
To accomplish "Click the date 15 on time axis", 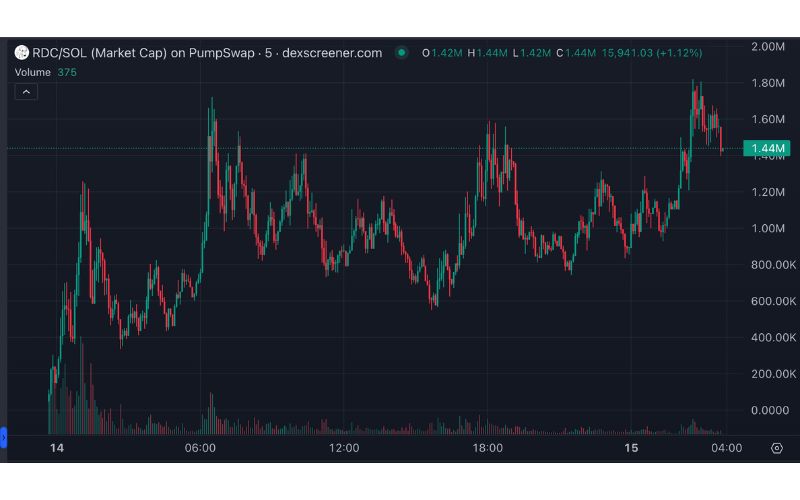I will [x=631, y=448].
